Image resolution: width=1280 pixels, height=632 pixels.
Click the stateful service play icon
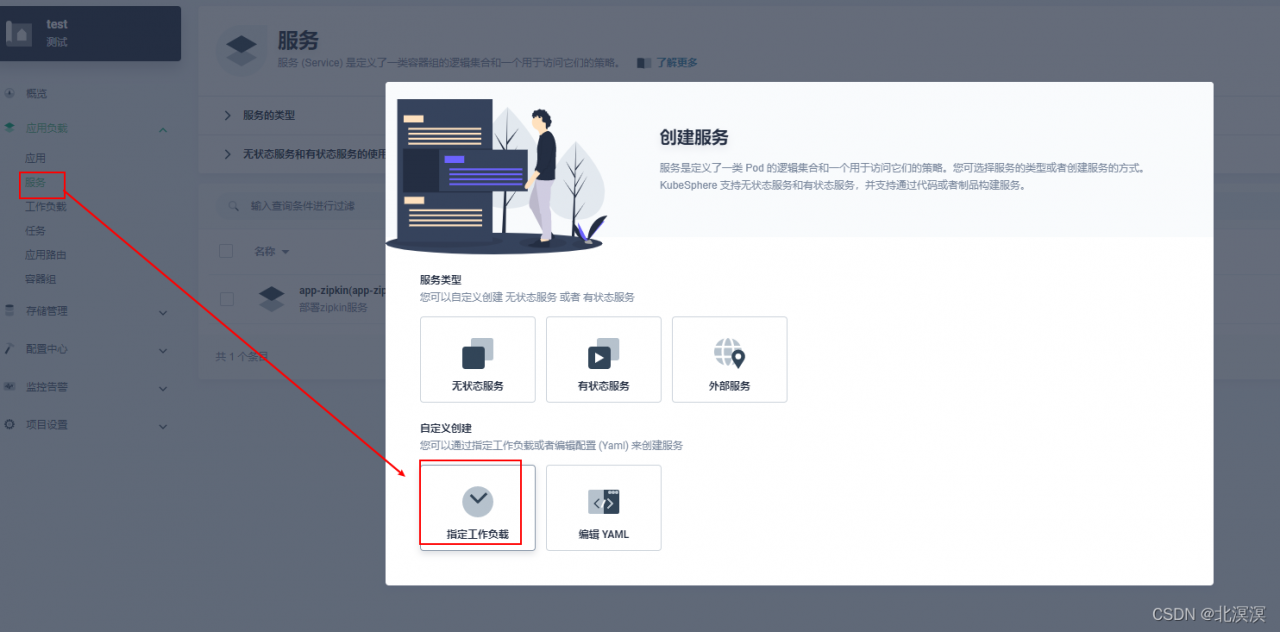click(604, 353)
